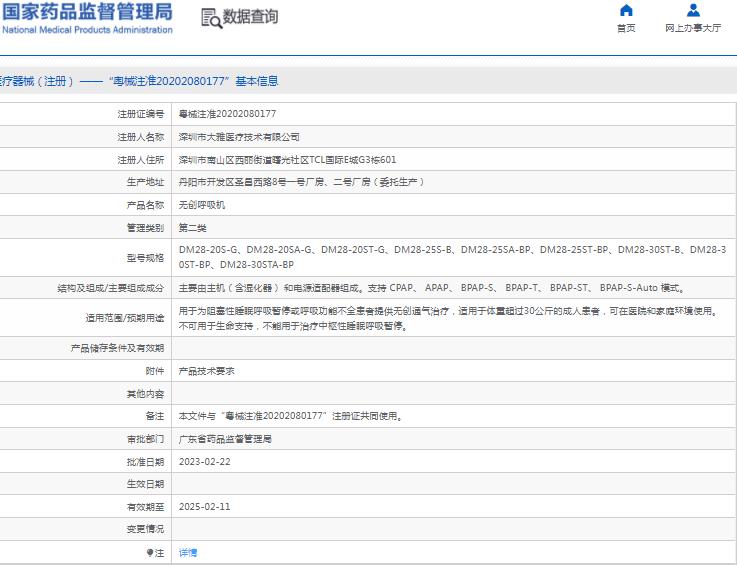
Task: Click the 生产地址 row label
Action: [145, 182]
